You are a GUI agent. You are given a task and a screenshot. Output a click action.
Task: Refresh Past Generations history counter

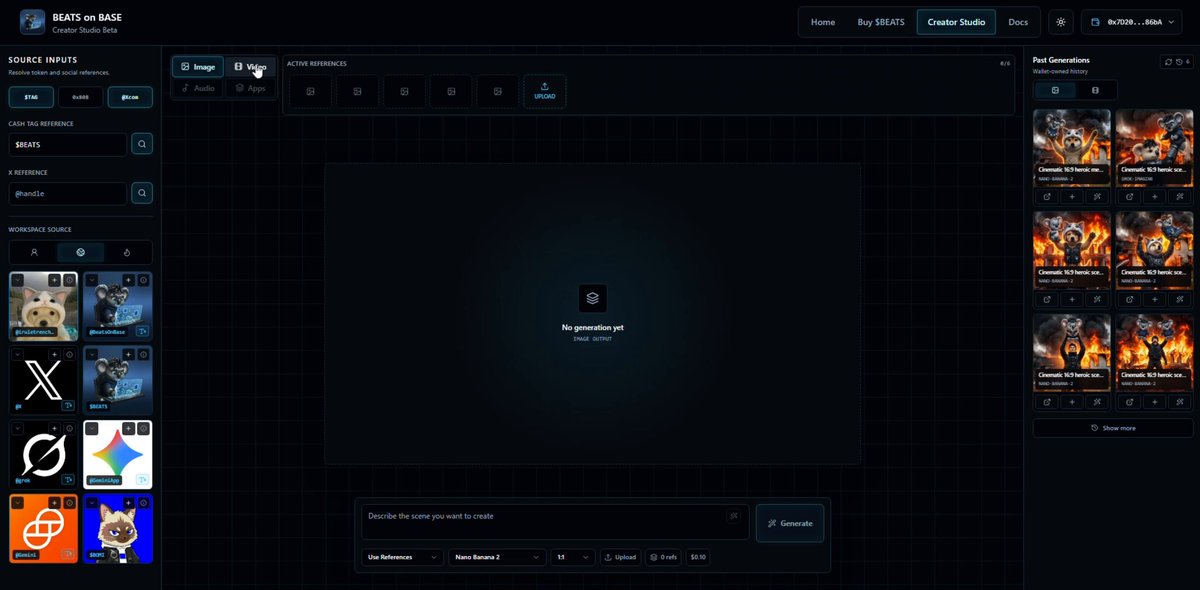point(1177,62)
